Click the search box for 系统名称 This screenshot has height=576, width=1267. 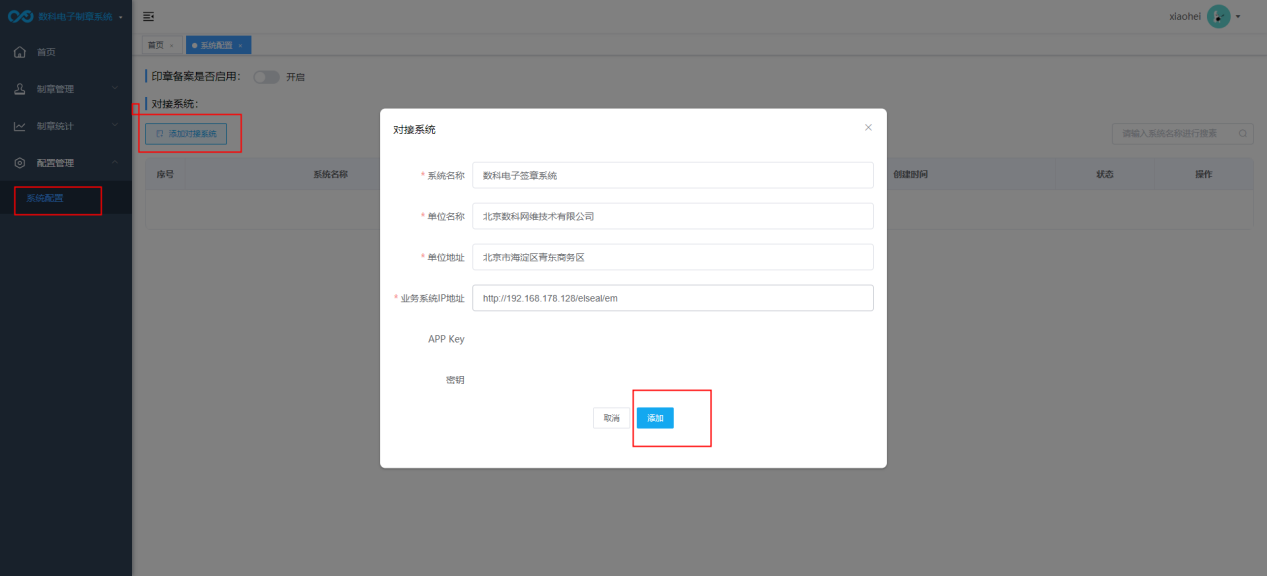[x=1182, y=133]
